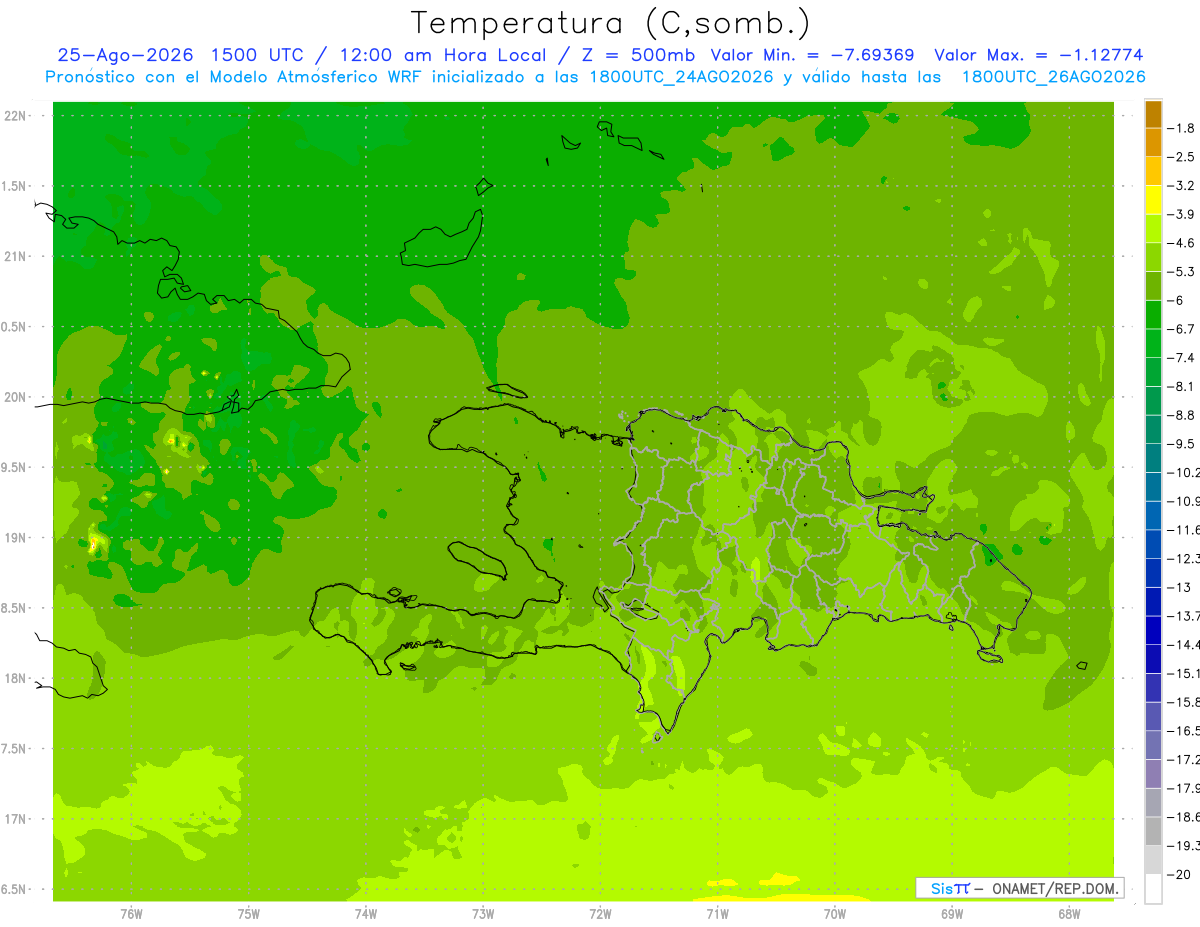Image resolution: width=1200 pixels, height=927 pixels.
Task: Click the "70W" longitude label
Action: pyautogui.click(x=834, y=913)
